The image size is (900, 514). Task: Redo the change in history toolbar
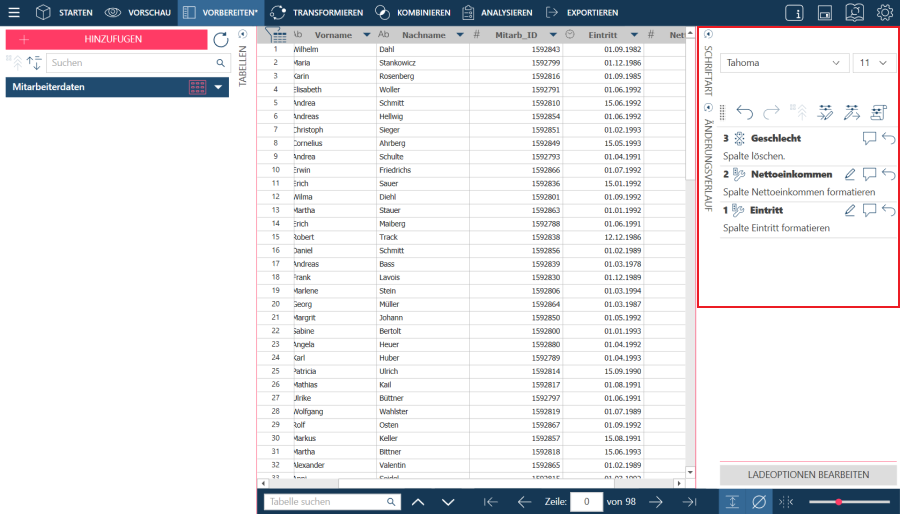coord(771,112)
